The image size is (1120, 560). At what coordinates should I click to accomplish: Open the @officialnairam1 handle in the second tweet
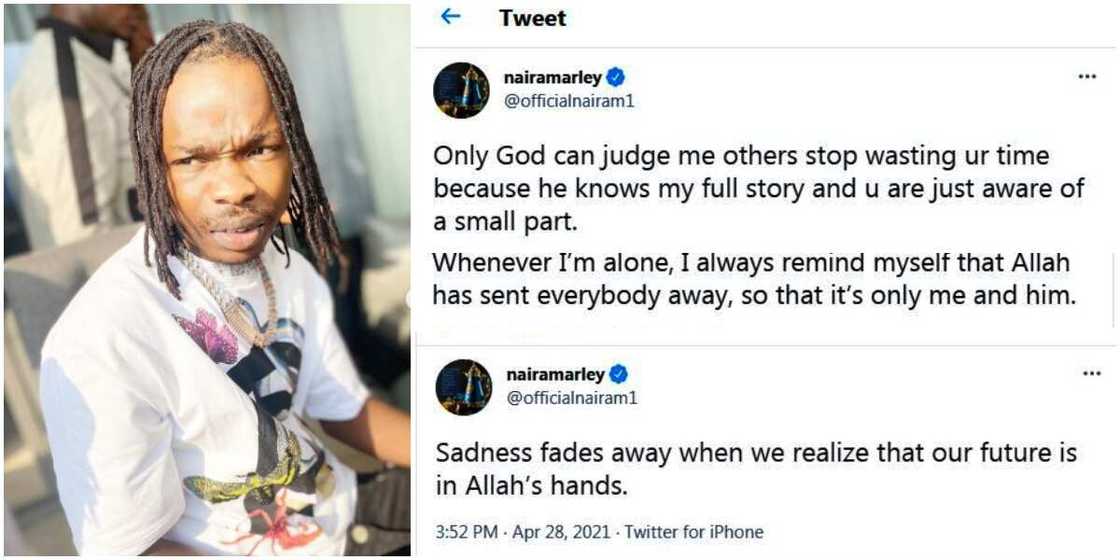[x=569, y=398]
